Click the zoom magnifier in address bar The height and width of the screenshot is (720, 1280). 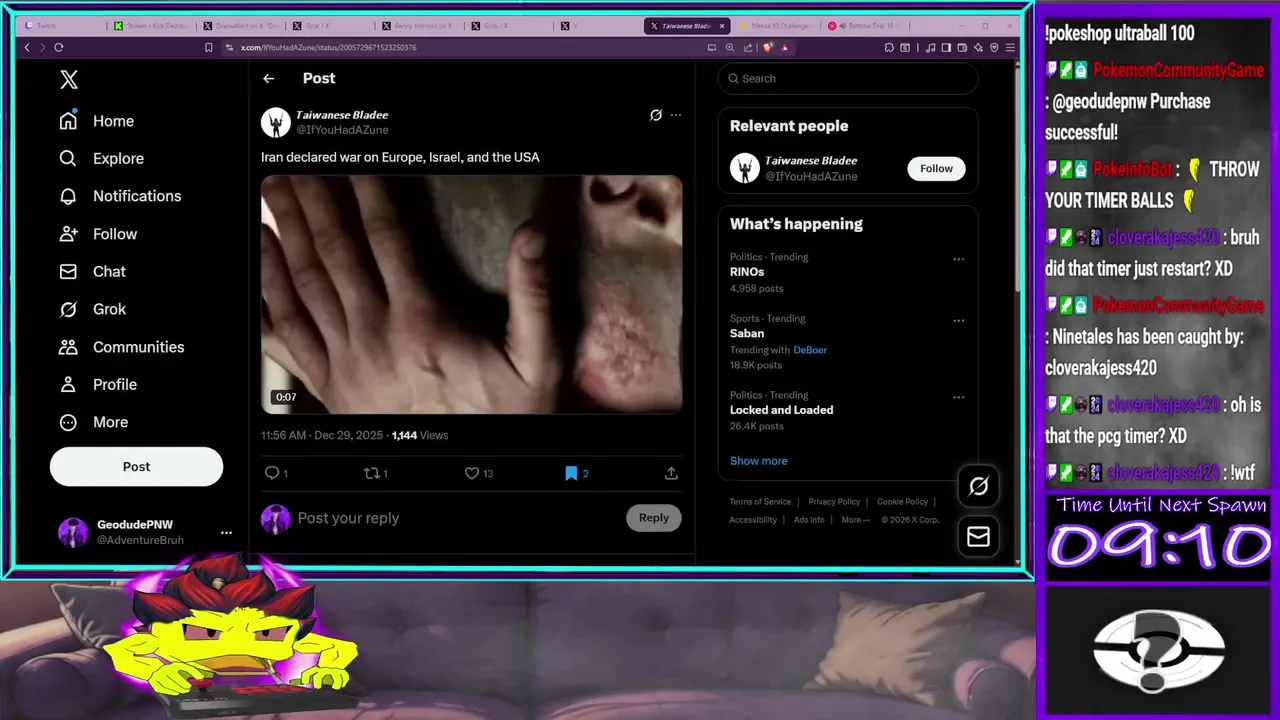(730, 47)
